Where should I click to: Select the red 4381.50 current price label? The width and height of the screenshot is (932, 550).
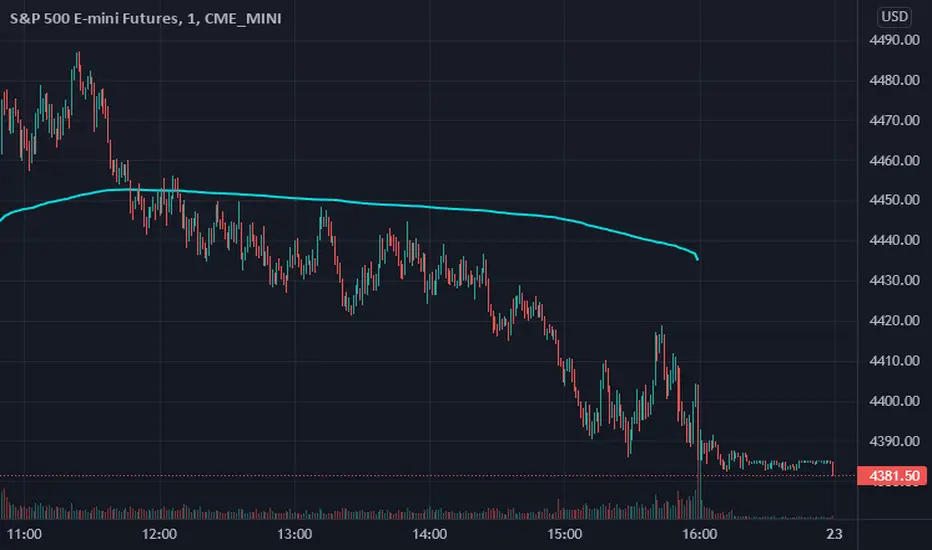(x=894, y=476)
